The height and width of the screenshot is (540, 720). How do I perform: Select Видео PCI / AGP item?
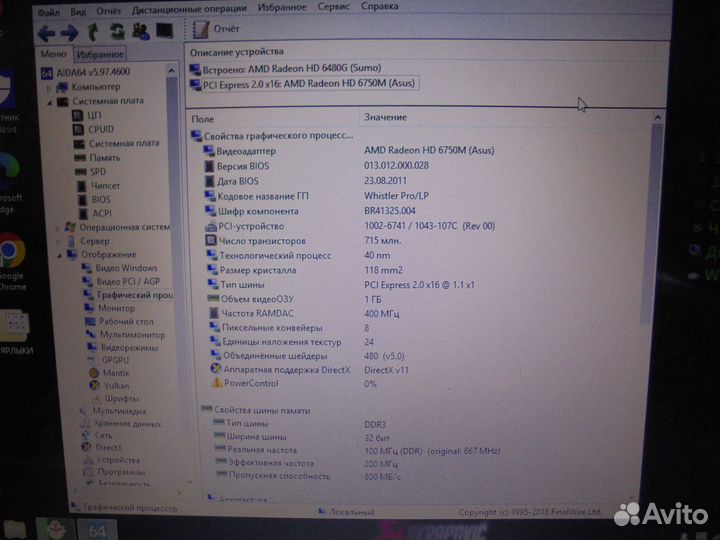click(121, 281)
